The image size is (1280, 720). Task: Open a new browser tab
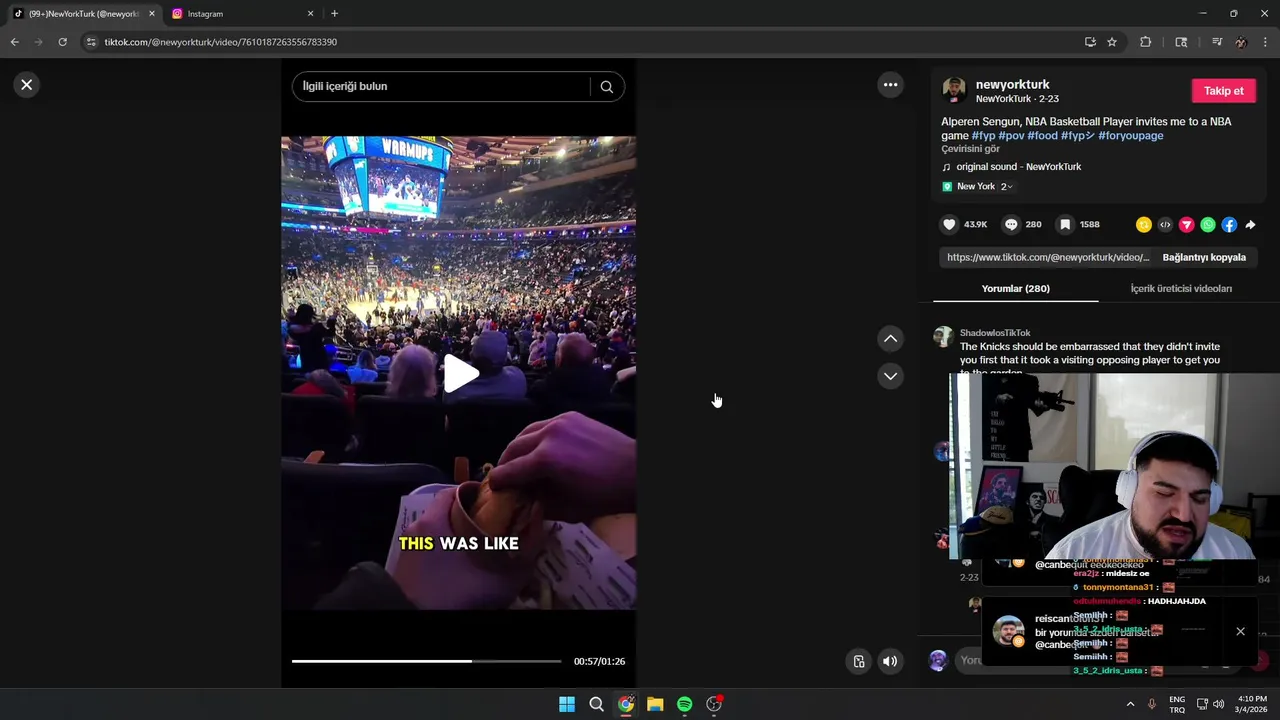(x=334, y=14)
